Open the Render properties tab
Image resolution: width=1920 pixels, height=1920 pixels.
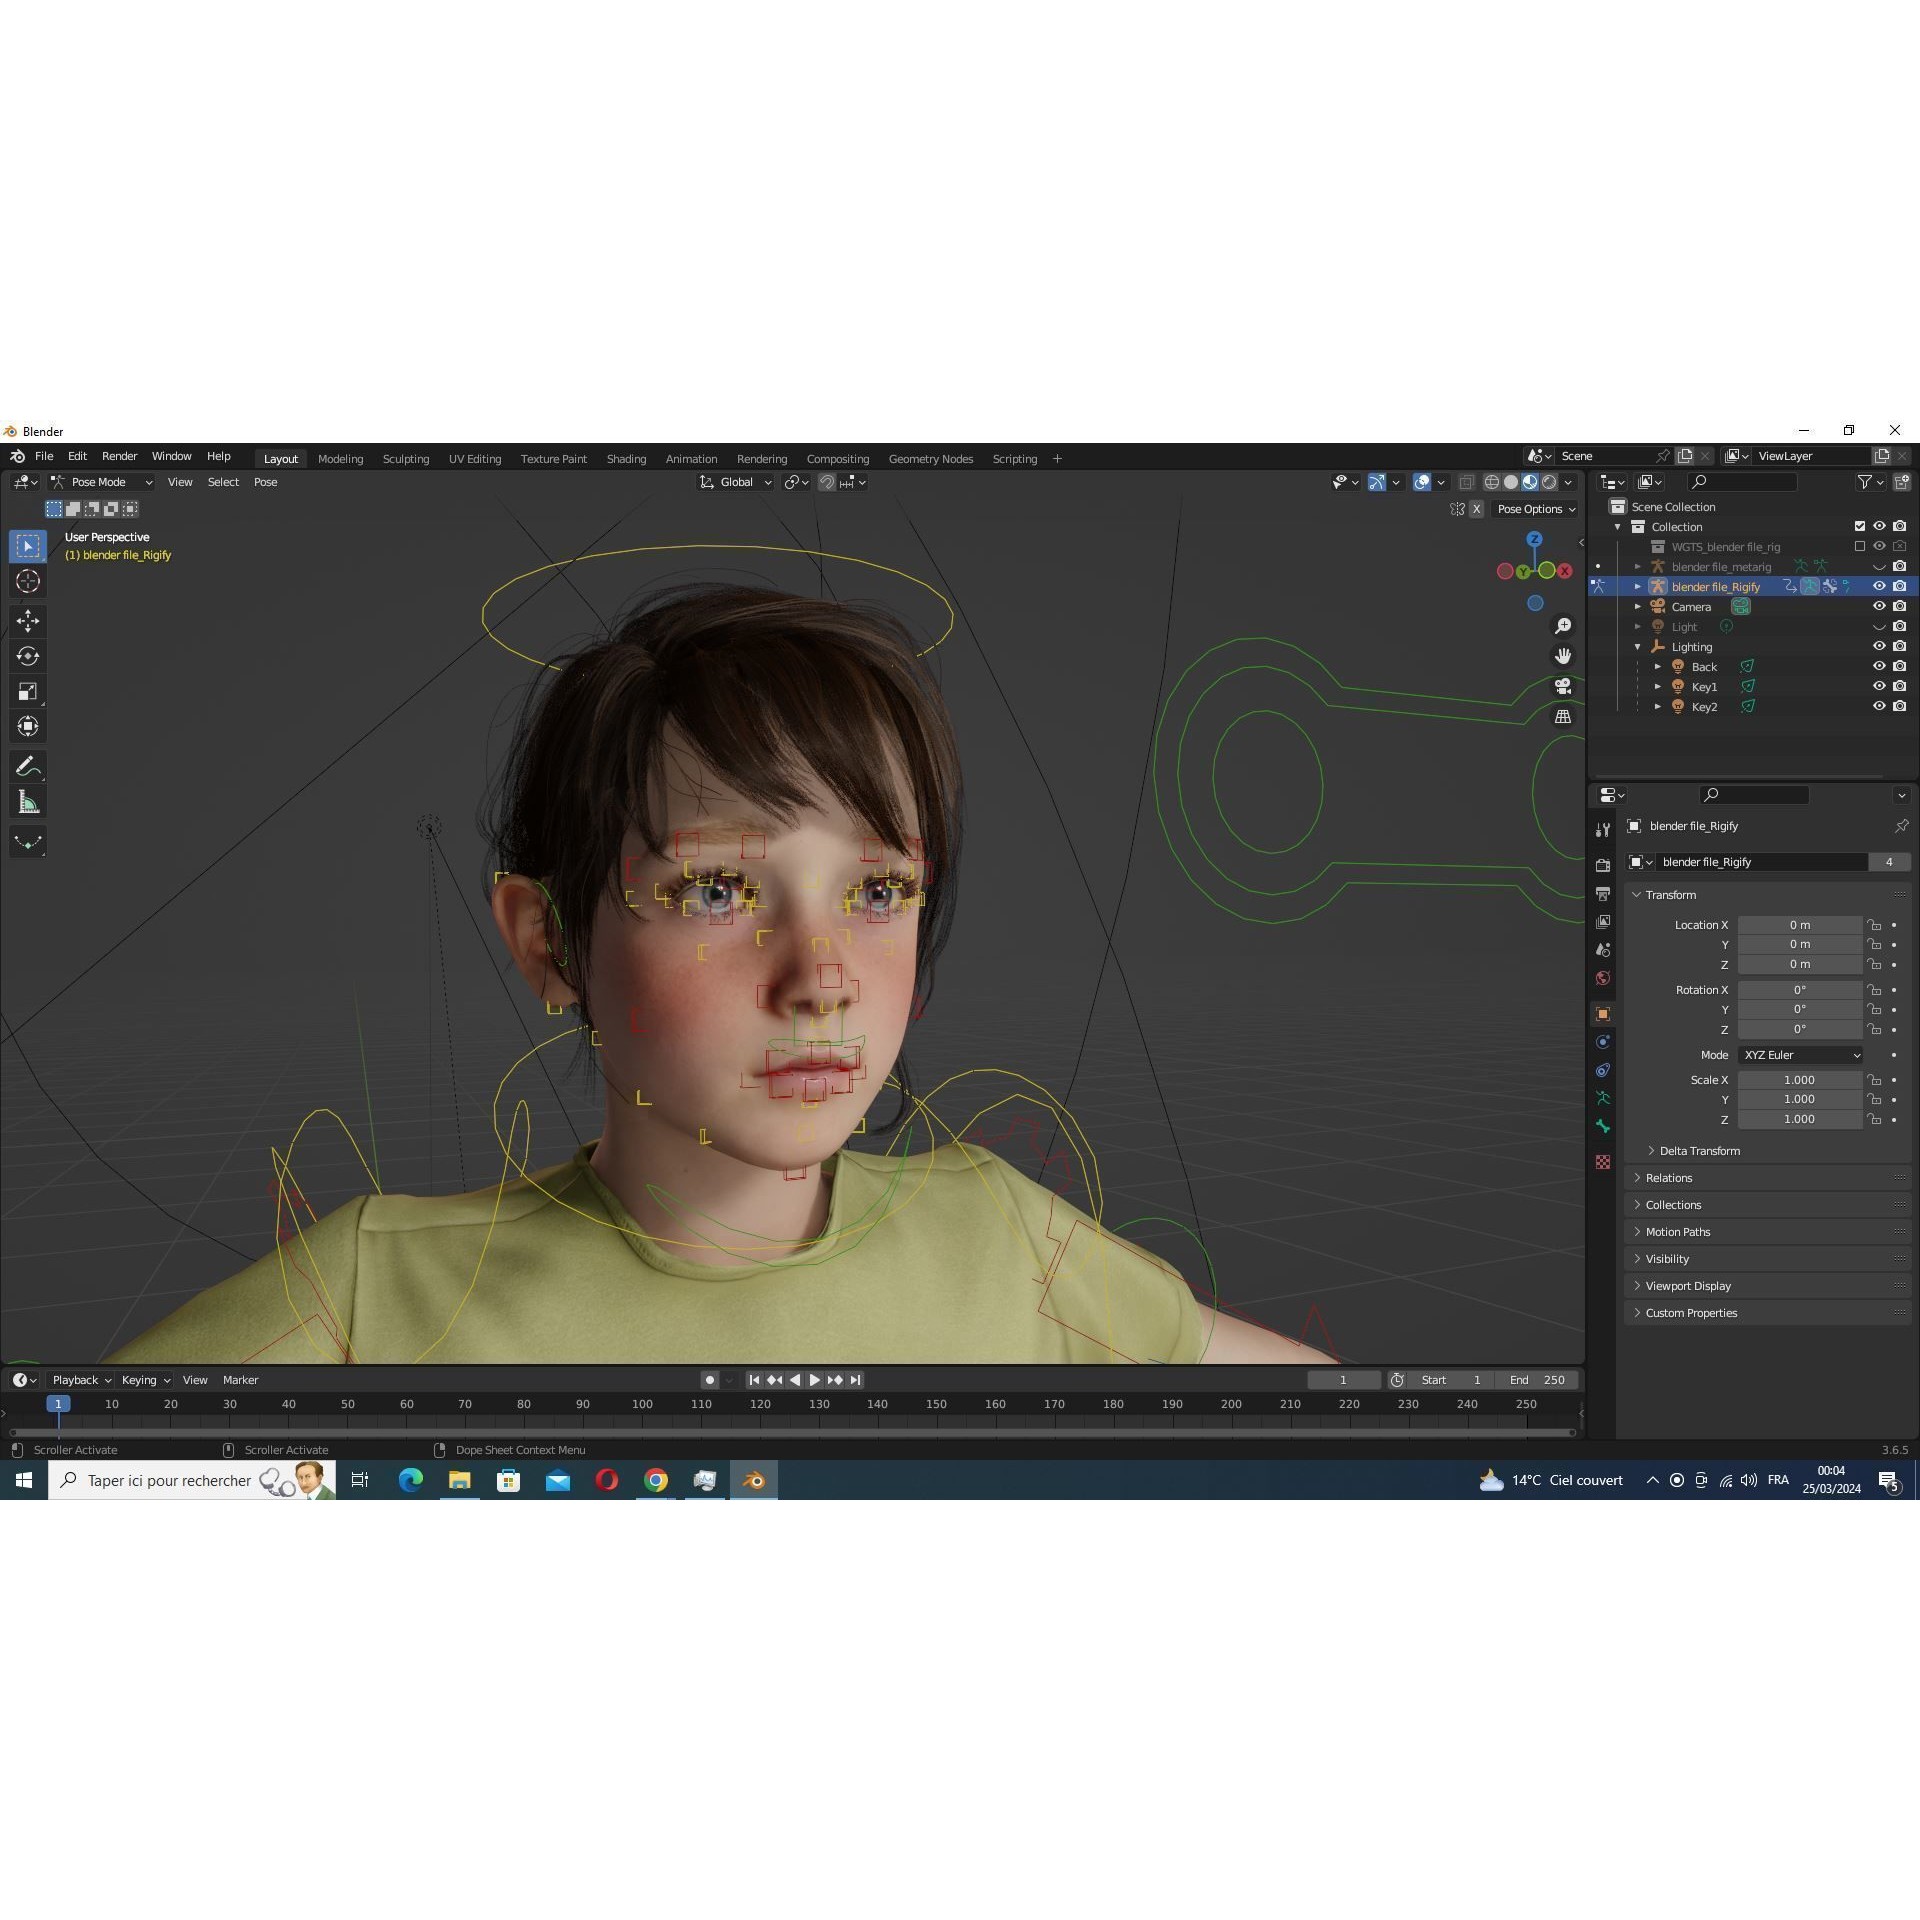1603,865
